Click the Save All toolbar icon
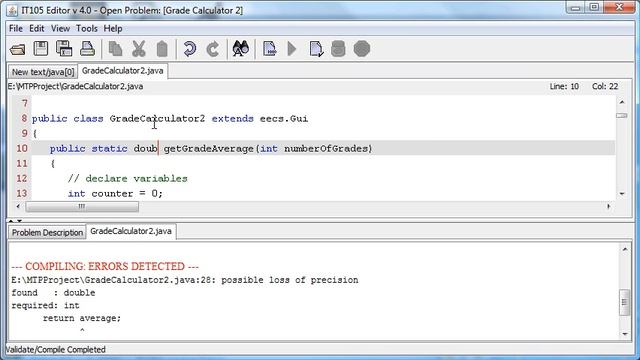640x360 pixels. point(64,49)
